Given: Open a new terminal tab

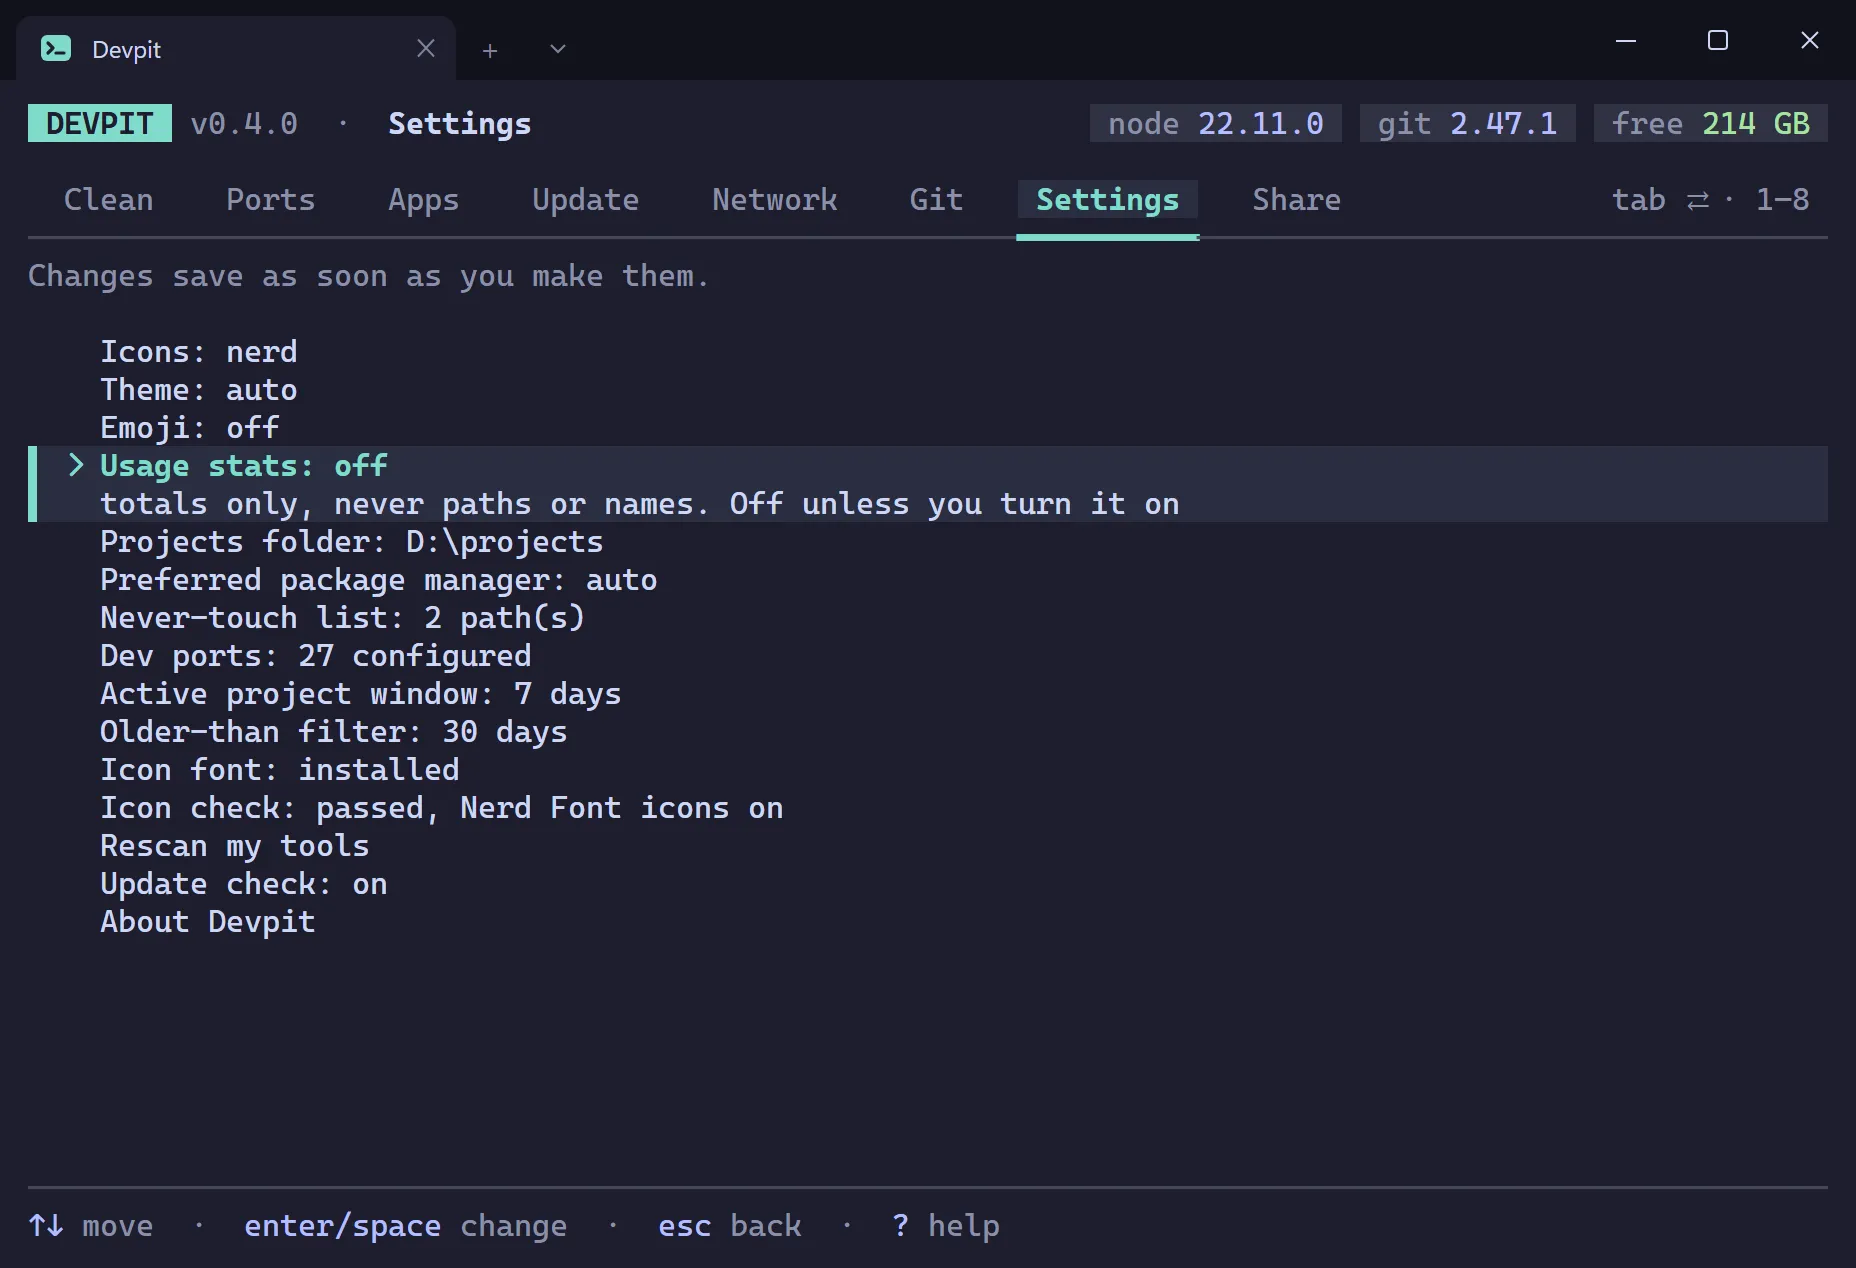Looking at the screenshot, I should [x=490, y=50].
